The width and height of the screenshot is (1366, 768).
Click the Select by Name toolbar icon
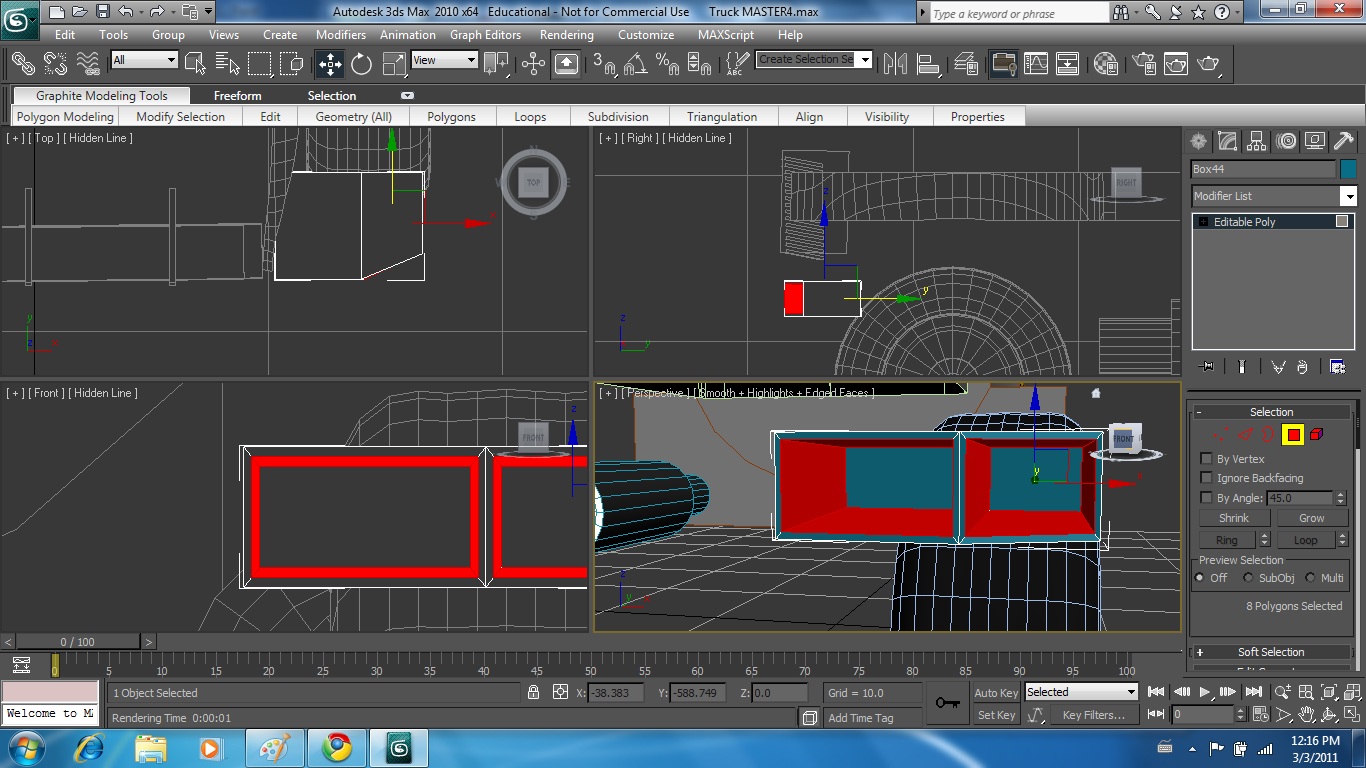click(226, 64)
